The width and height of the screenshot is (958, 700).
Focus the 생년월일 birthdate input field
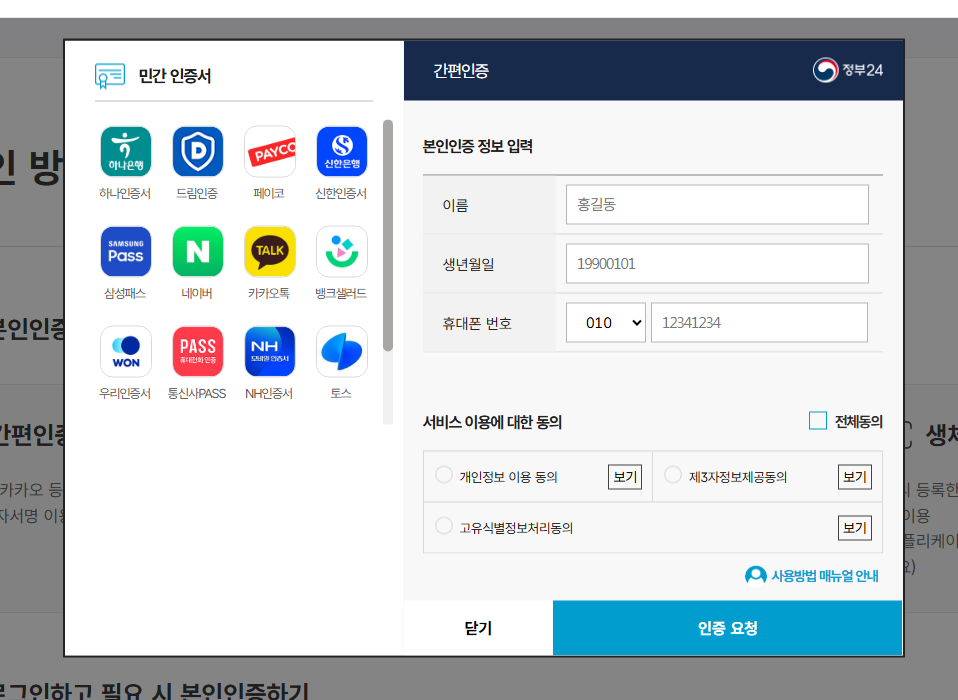(x=717, y=263)
